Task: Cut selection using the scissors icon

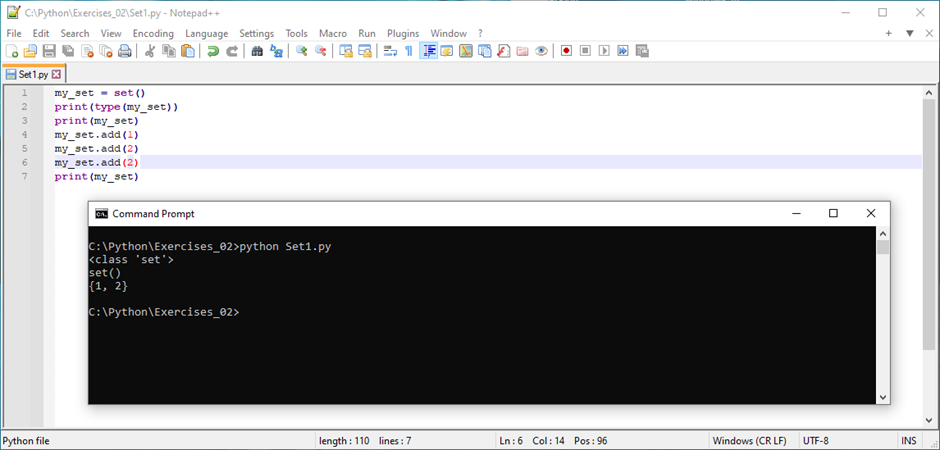Action: pyautogui.click(x=150, y=51)
